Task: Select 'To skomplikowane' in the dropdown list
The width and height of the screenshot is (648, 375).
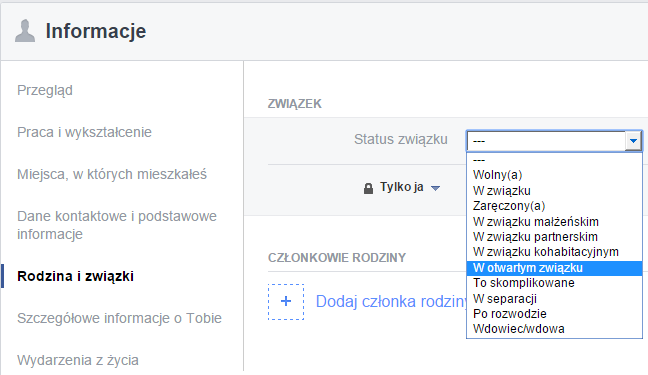Action: (x=554, y=283)
